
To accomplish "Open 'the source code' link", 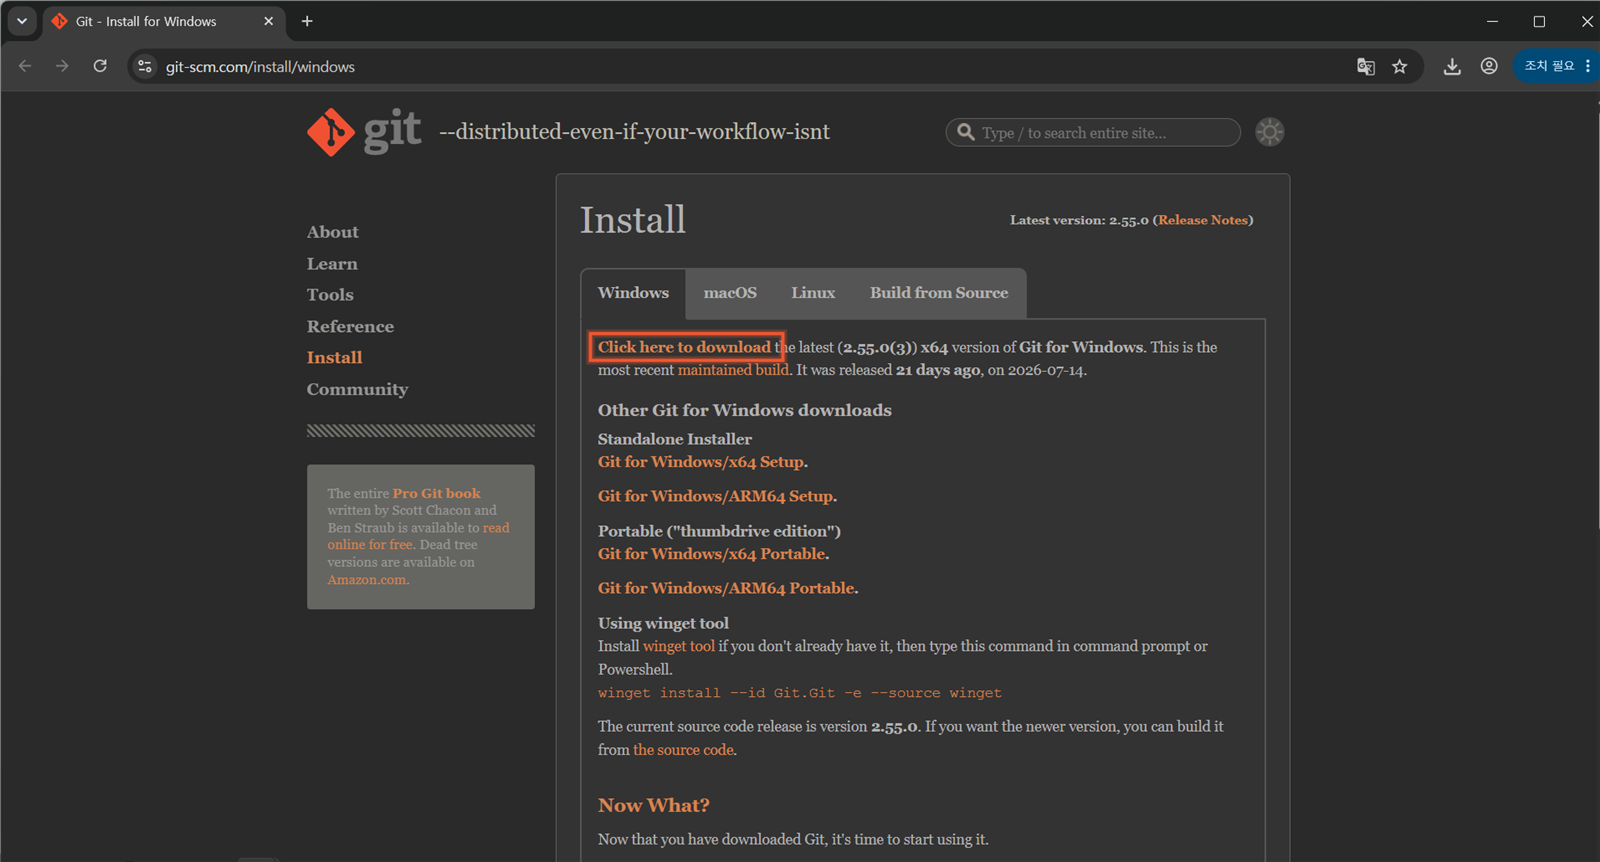I will tap(683, 750).
